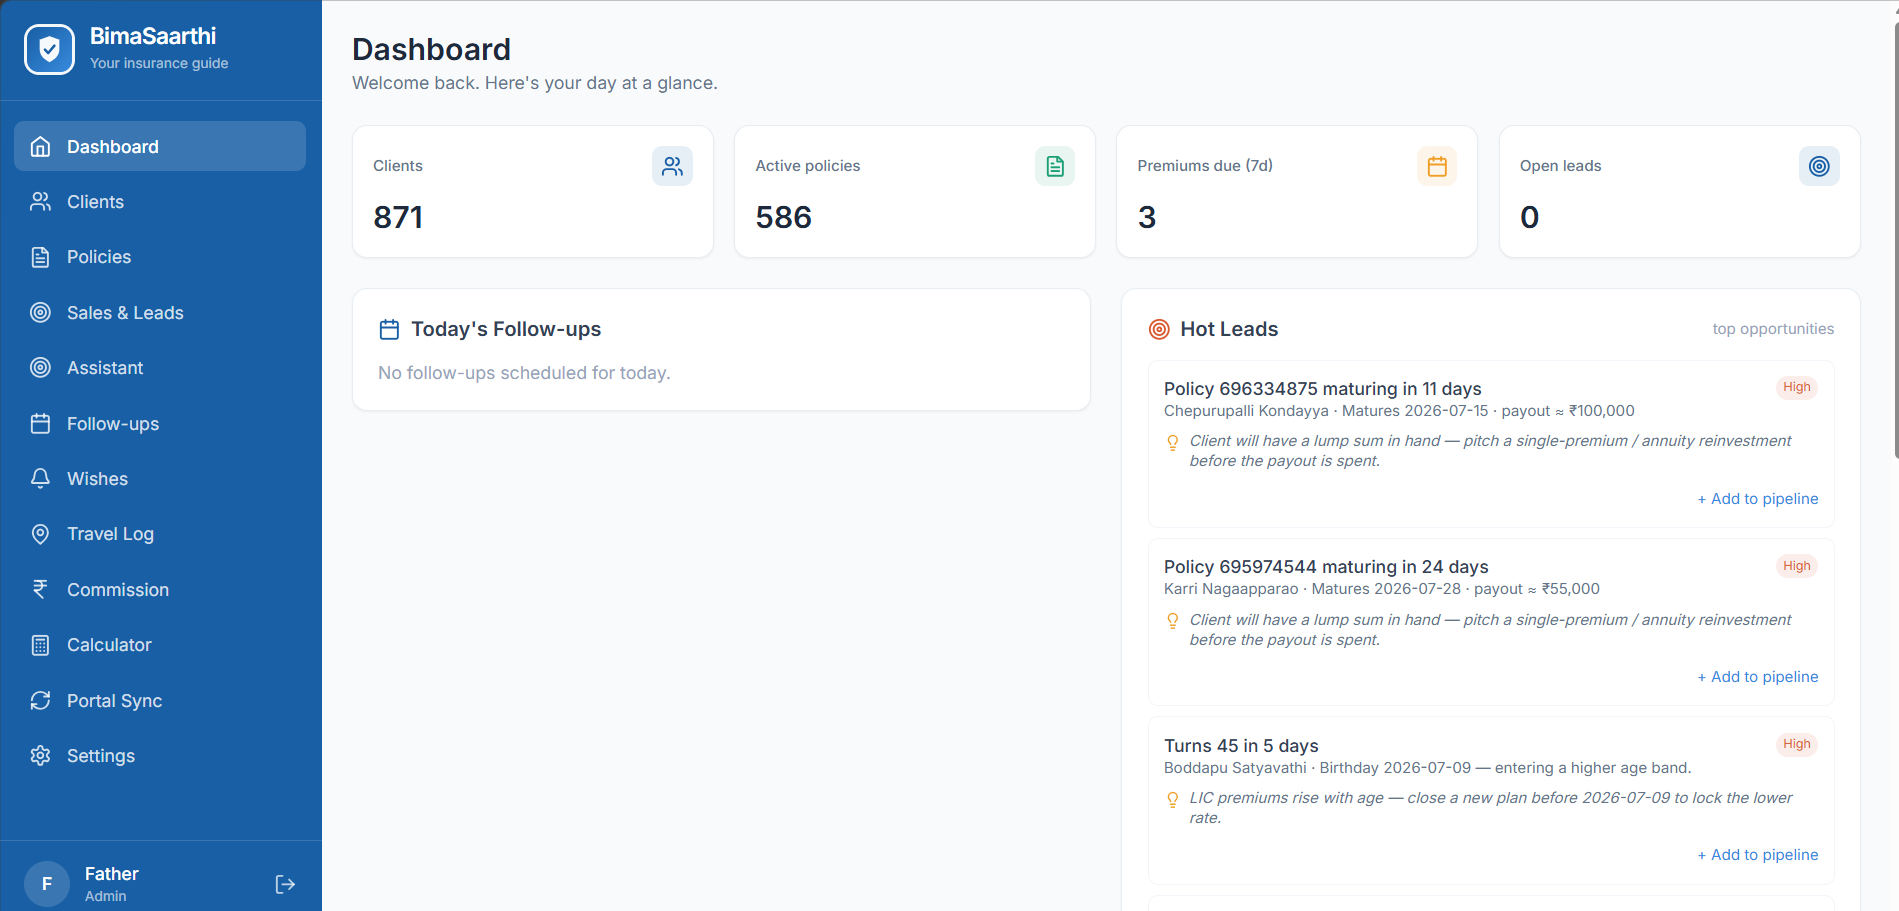Add Boddapu Satyavathi lead to pipeline

coord(1758,855)
